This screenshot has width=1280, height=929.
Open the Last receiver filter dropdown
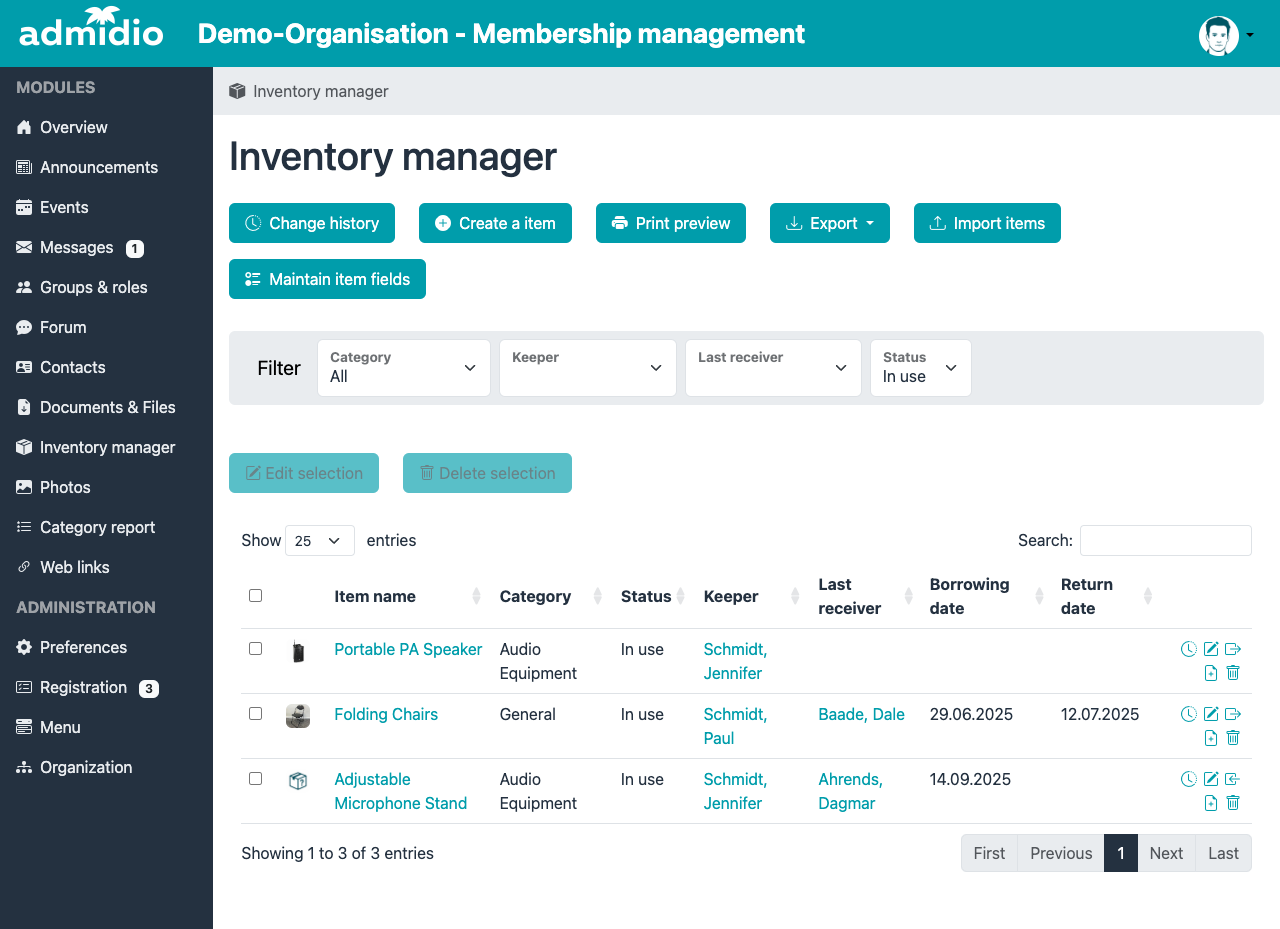[x=773, y=368]
